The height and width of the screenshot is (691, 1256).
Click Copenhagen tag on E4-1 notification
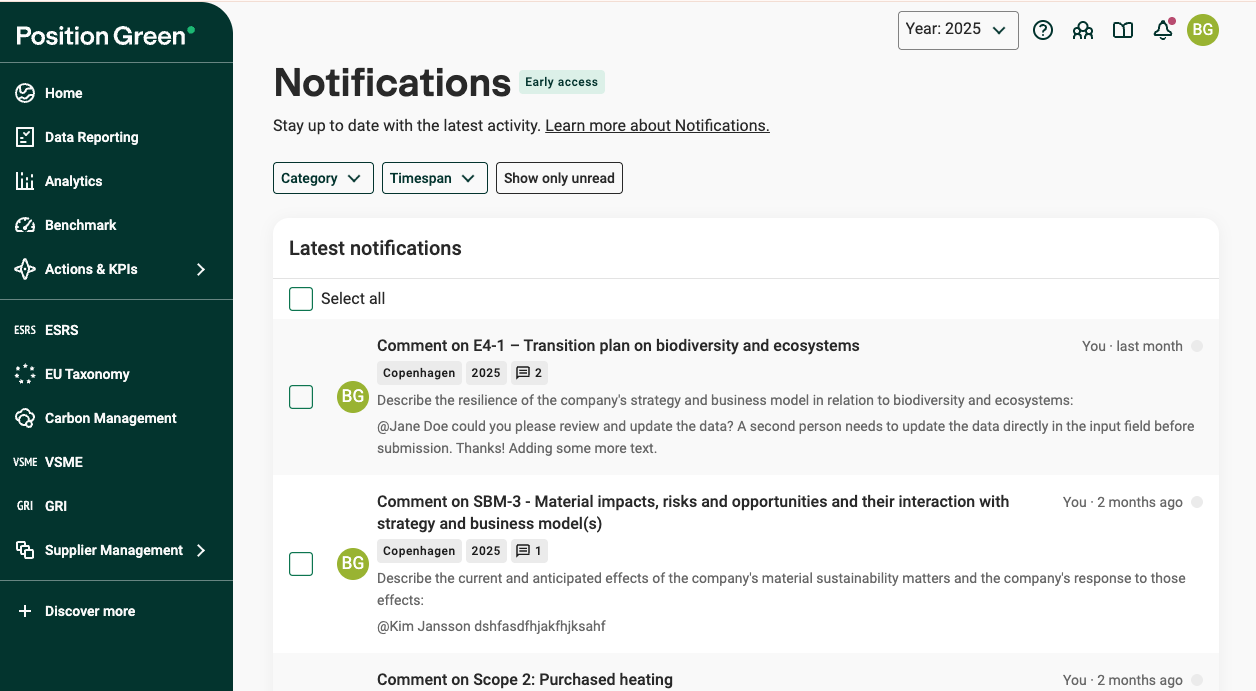pos(419,373)
